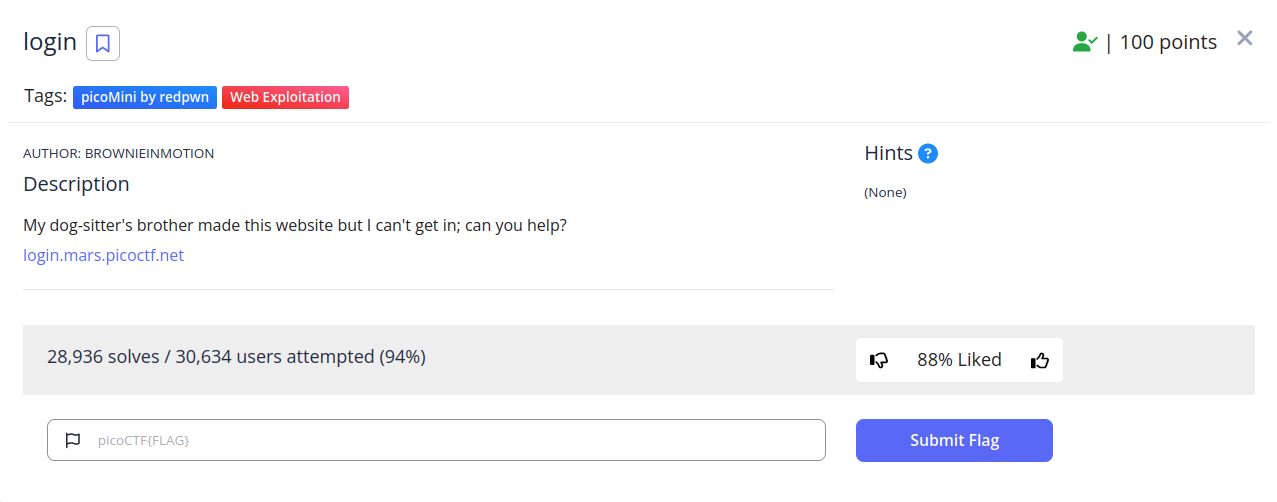1277x502 pixels.
Task: Click the login challenge title
Action: point(50,42)
